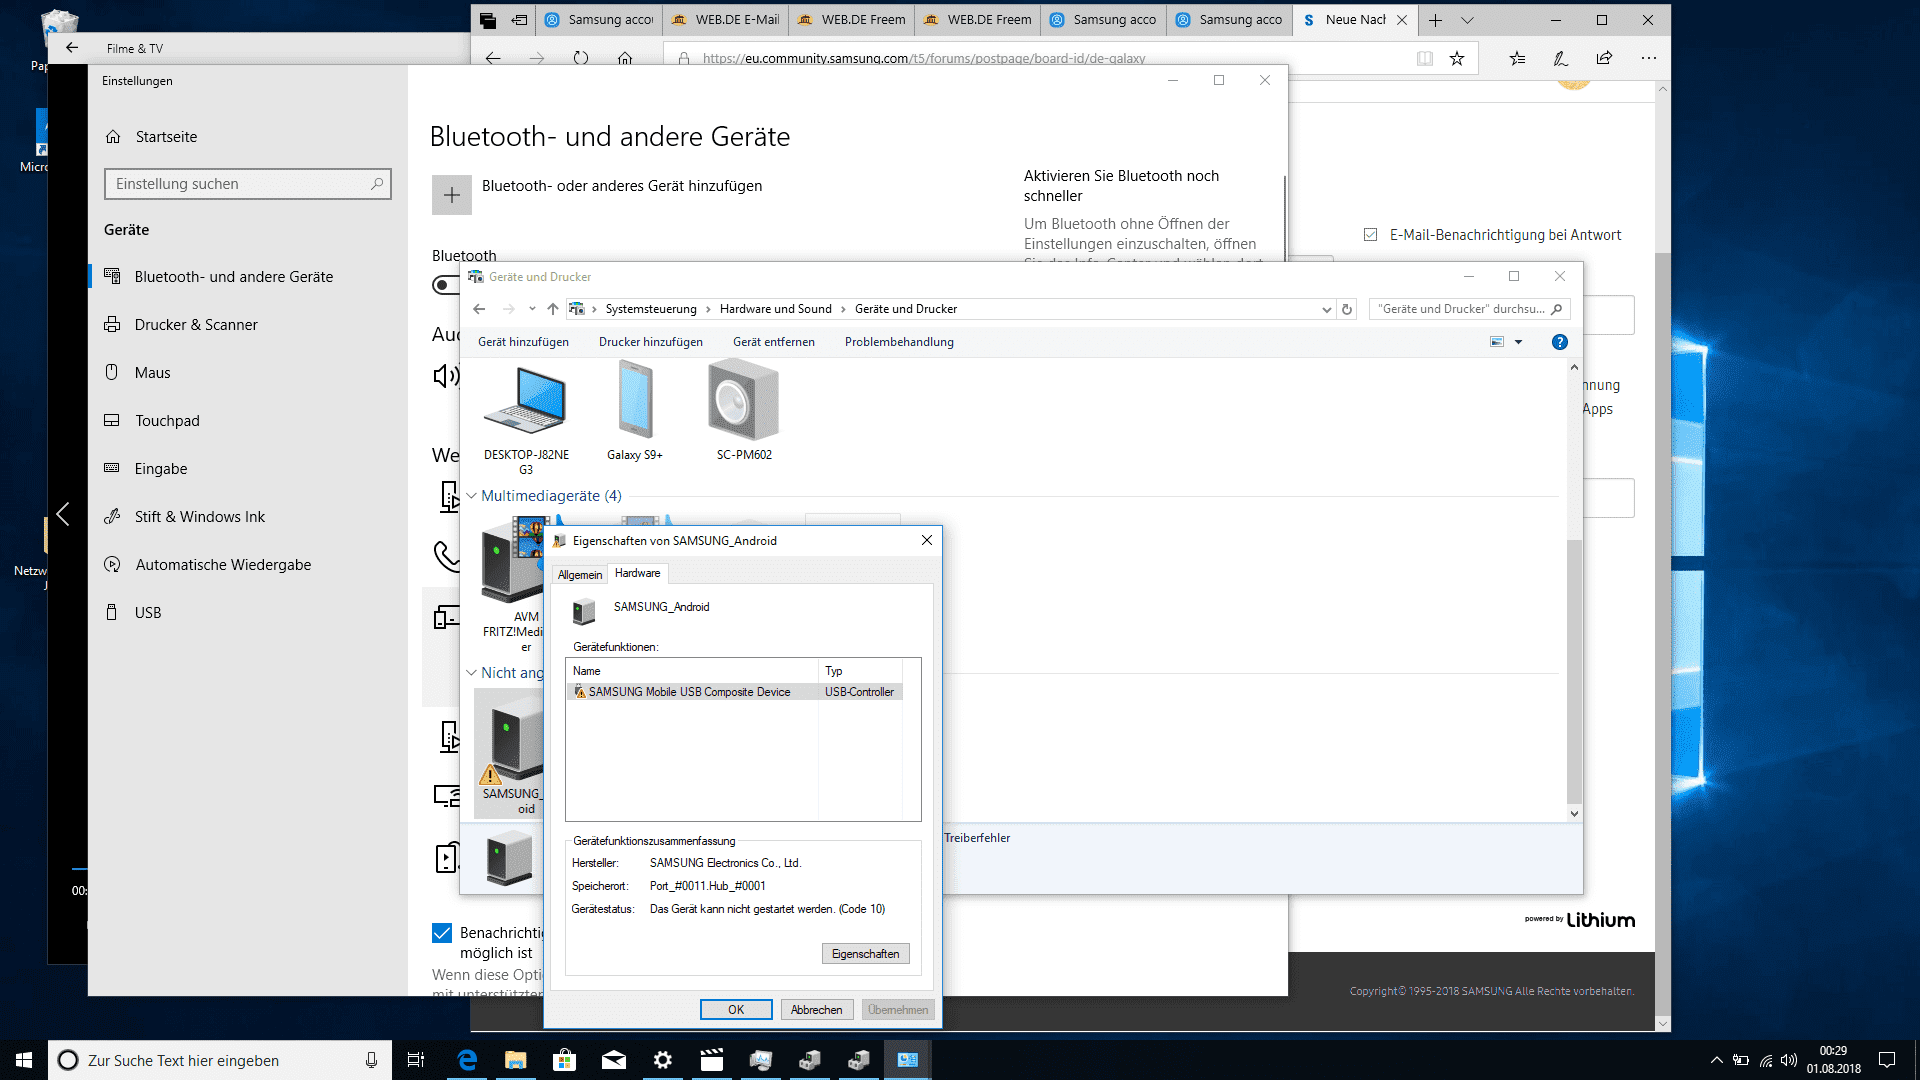This screenshot has width=1920, height=1080.
Task: Uncheck E-Mail-Benachrichtigung bei Antwort checkbox
Action: click(1370, 235)
